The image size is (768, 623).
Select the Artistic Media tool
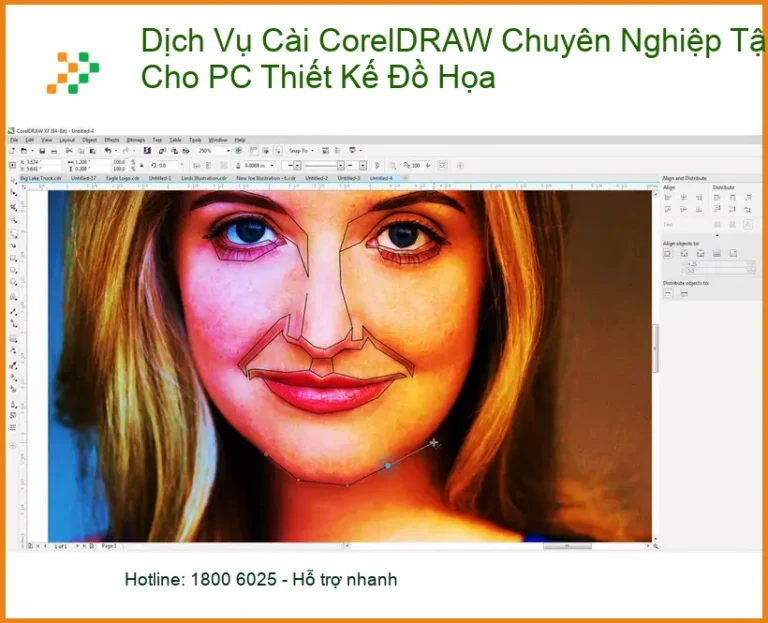tap(13, 245)
